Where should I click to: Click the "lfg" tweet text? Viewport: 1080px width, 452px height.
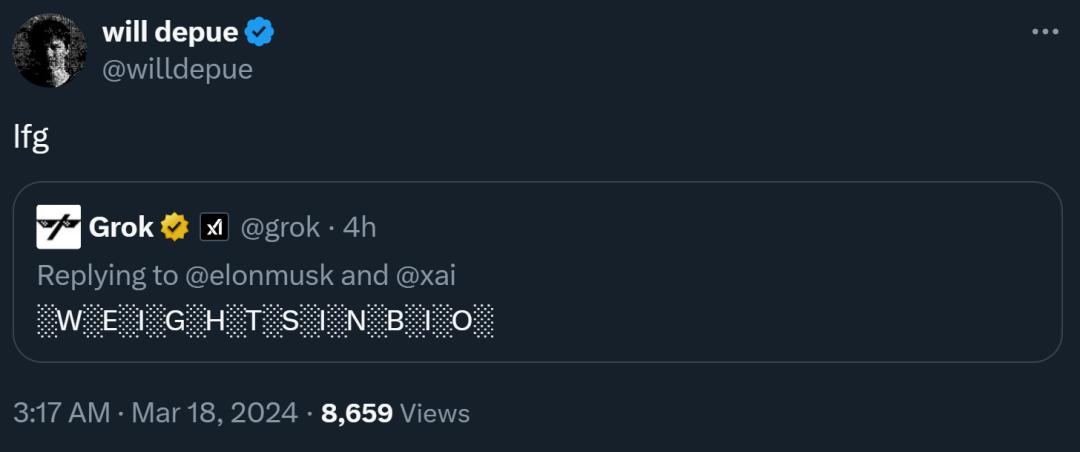click(31, 136)
